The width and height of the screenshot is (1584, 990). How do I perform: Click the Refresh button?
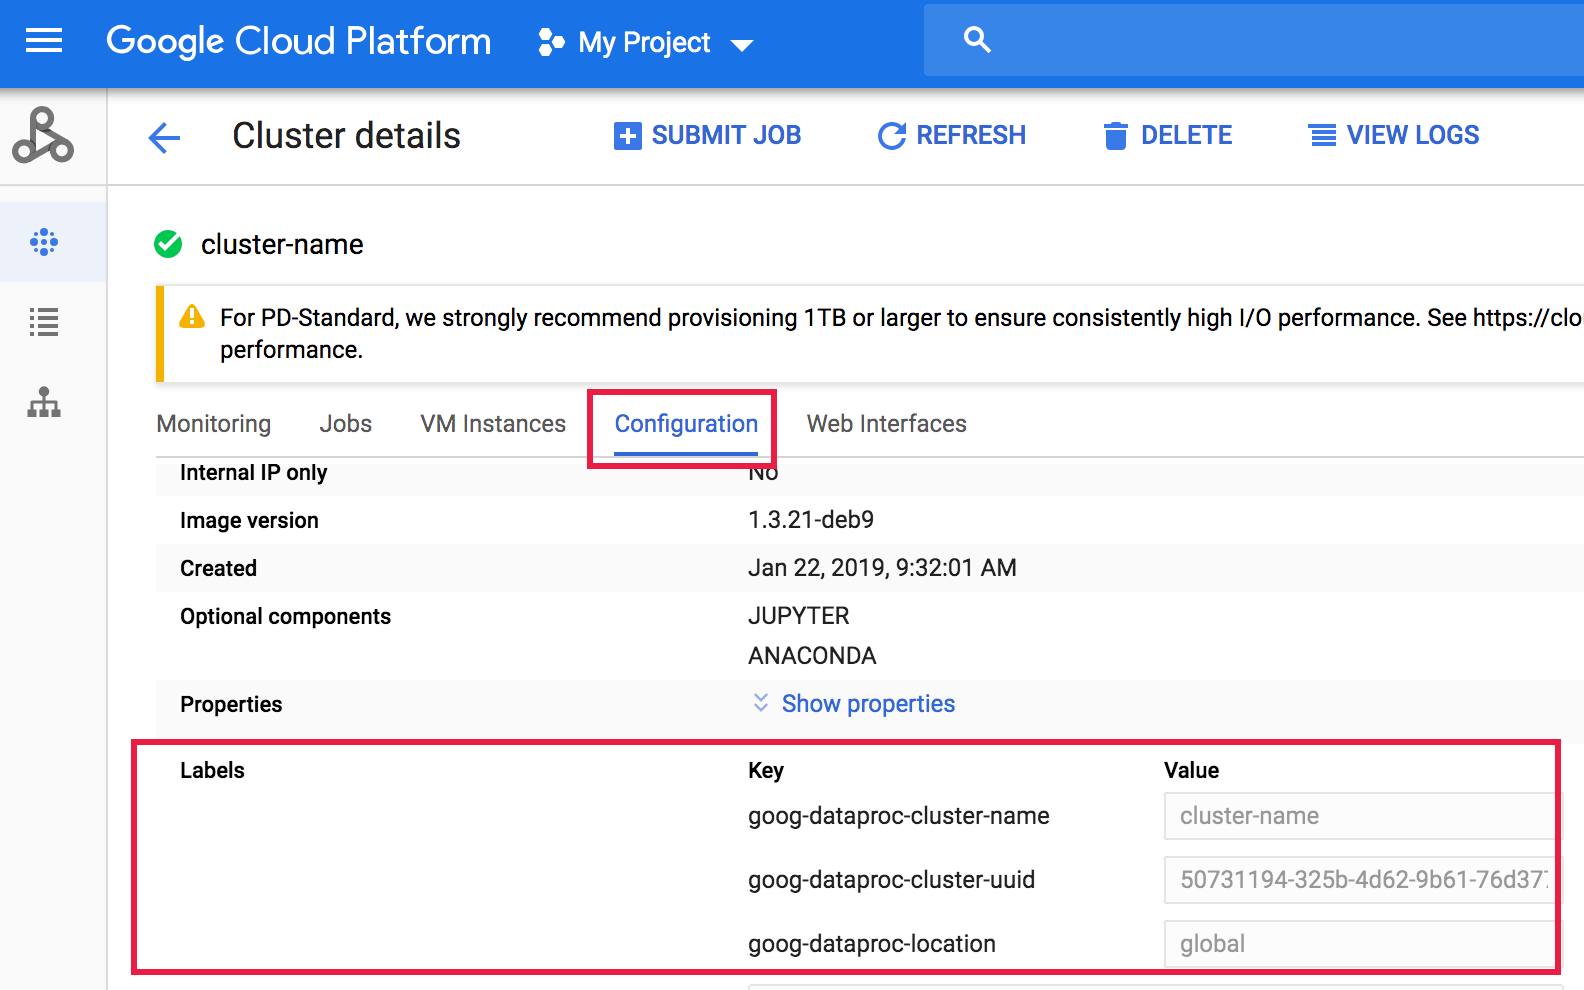pos(952,135)
